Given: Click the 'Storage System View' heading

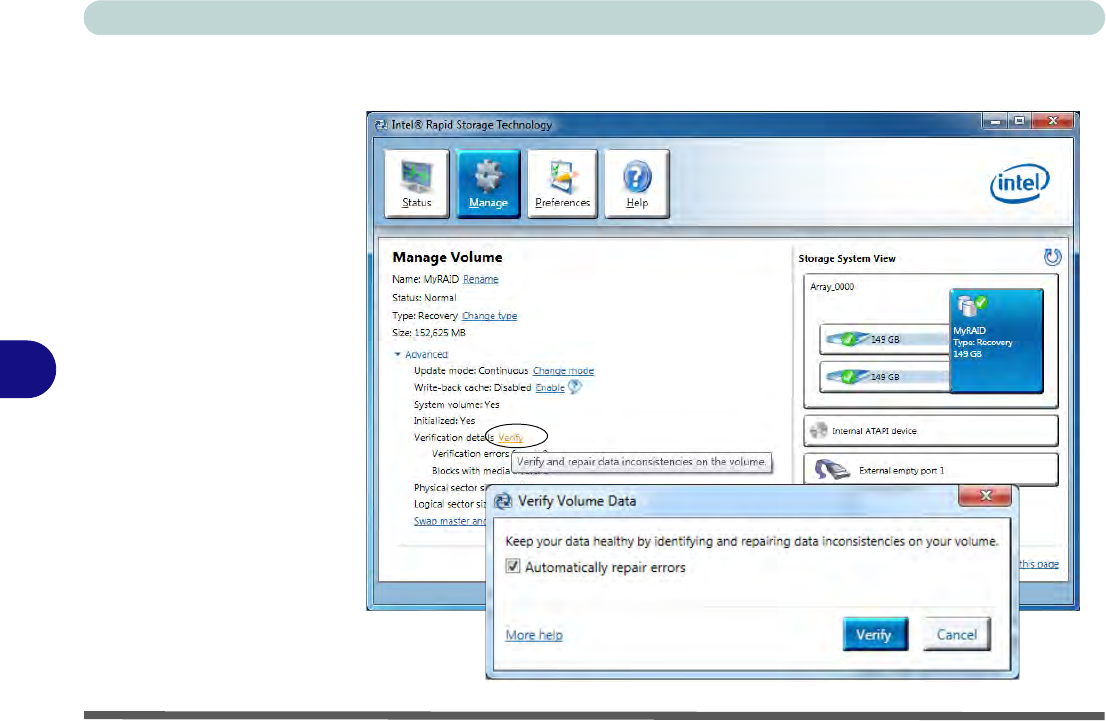Looking at the screenshot, I should 847,259.
